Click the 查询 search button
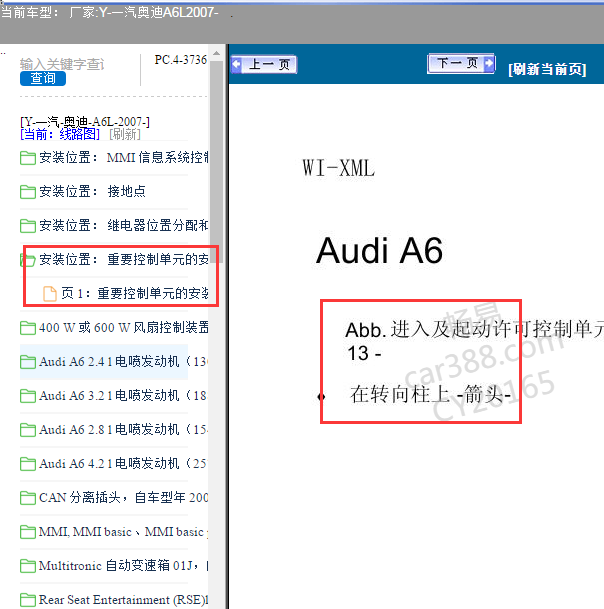This screenshot has height=609, width=604. click(x=43, y=78)
